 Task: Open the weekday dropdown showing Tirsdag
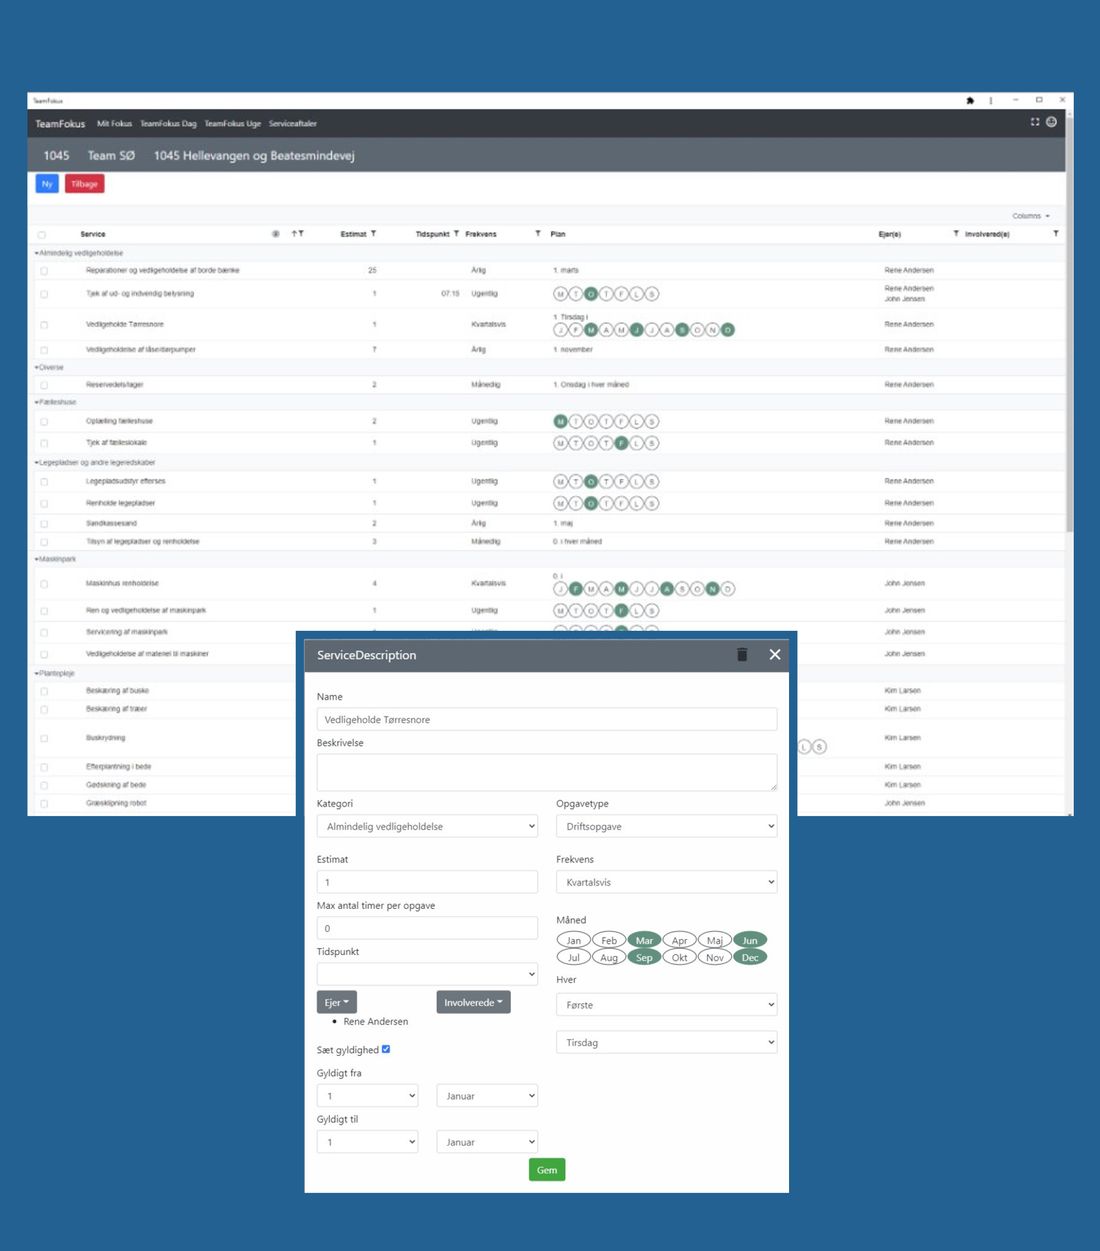click(x=667, y=1043)
